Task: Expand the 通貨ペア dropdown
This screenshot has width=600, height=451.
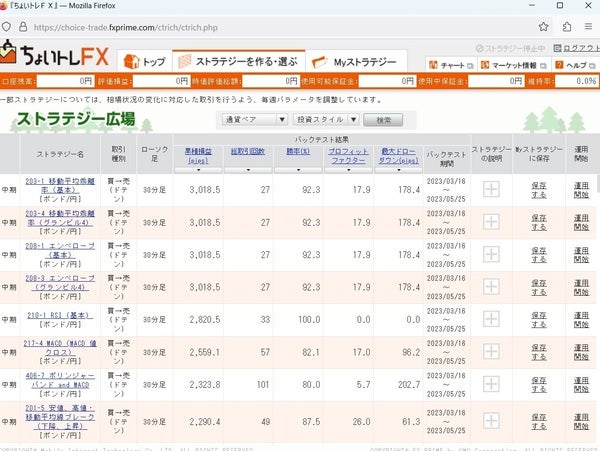Action: (x=254, y=120)
